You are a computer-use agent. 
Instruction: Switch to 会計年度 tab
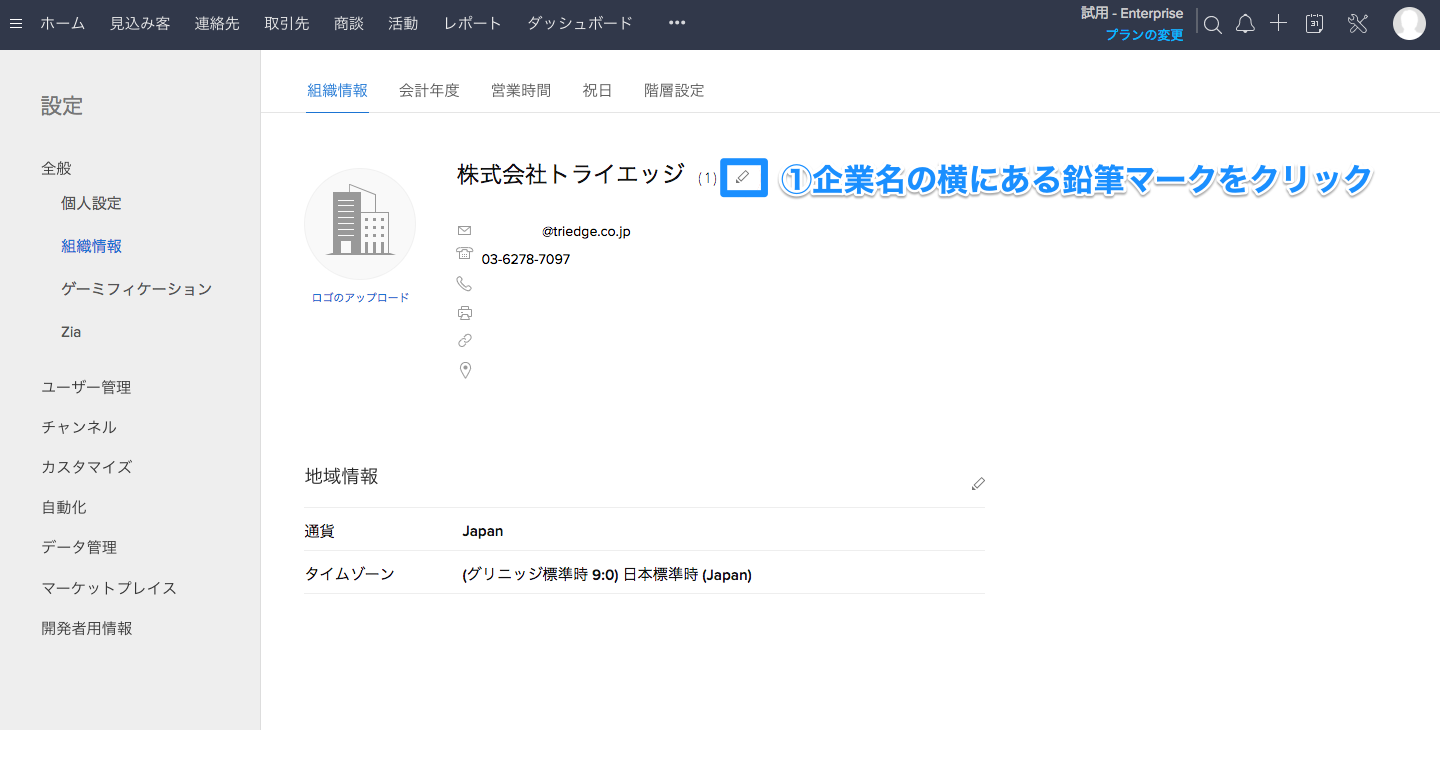(429, 90)
